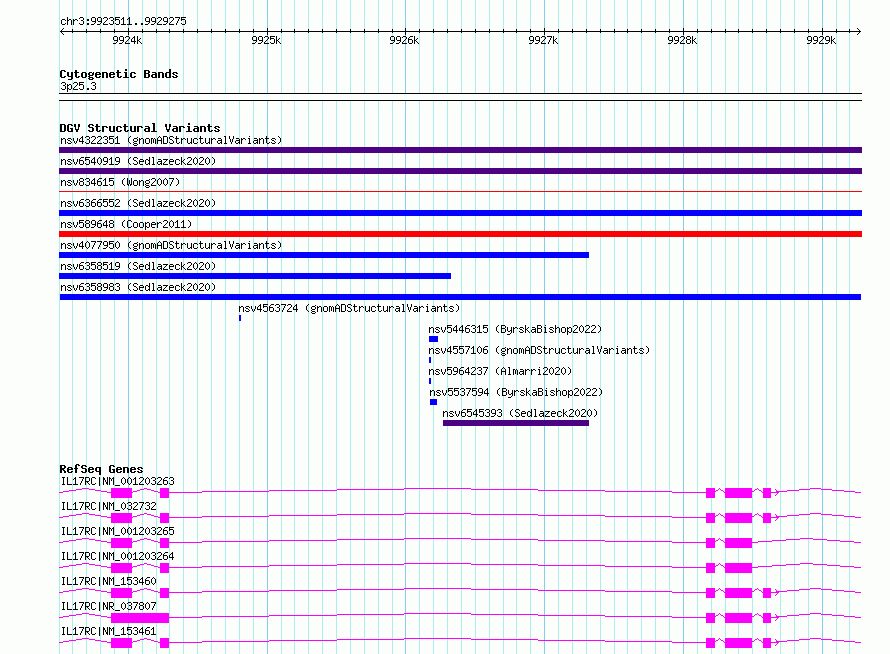
Task: Open the IL17RC|NR_037807 transcript label
Action: (x=108, y=606)
